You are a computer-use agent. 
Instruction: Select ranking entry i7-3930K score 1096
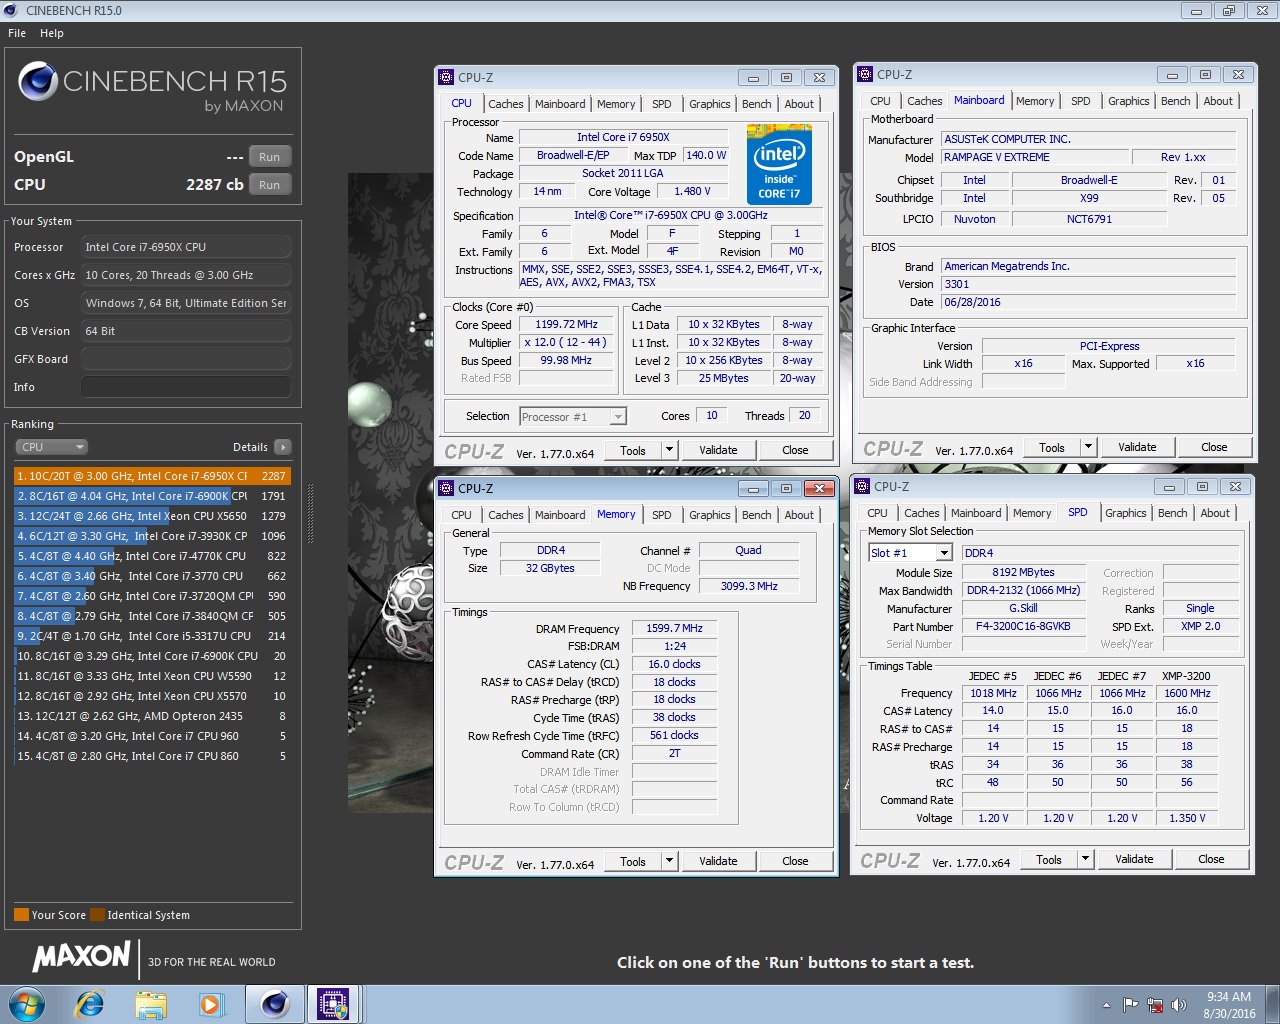152,536
